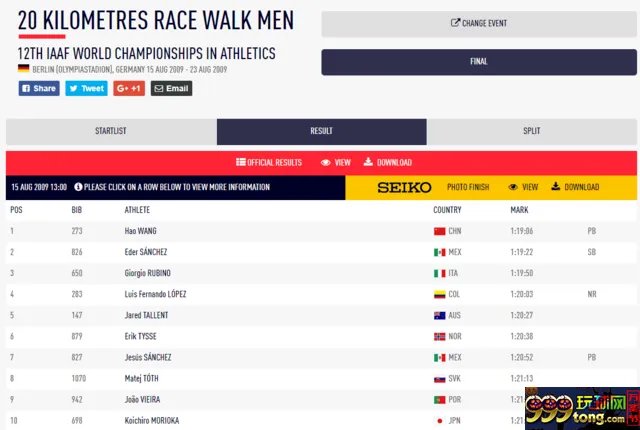Screen dimensions: 640x430
Task: Open Matej TÓTH's result row
Action: (x=321, y=379)
